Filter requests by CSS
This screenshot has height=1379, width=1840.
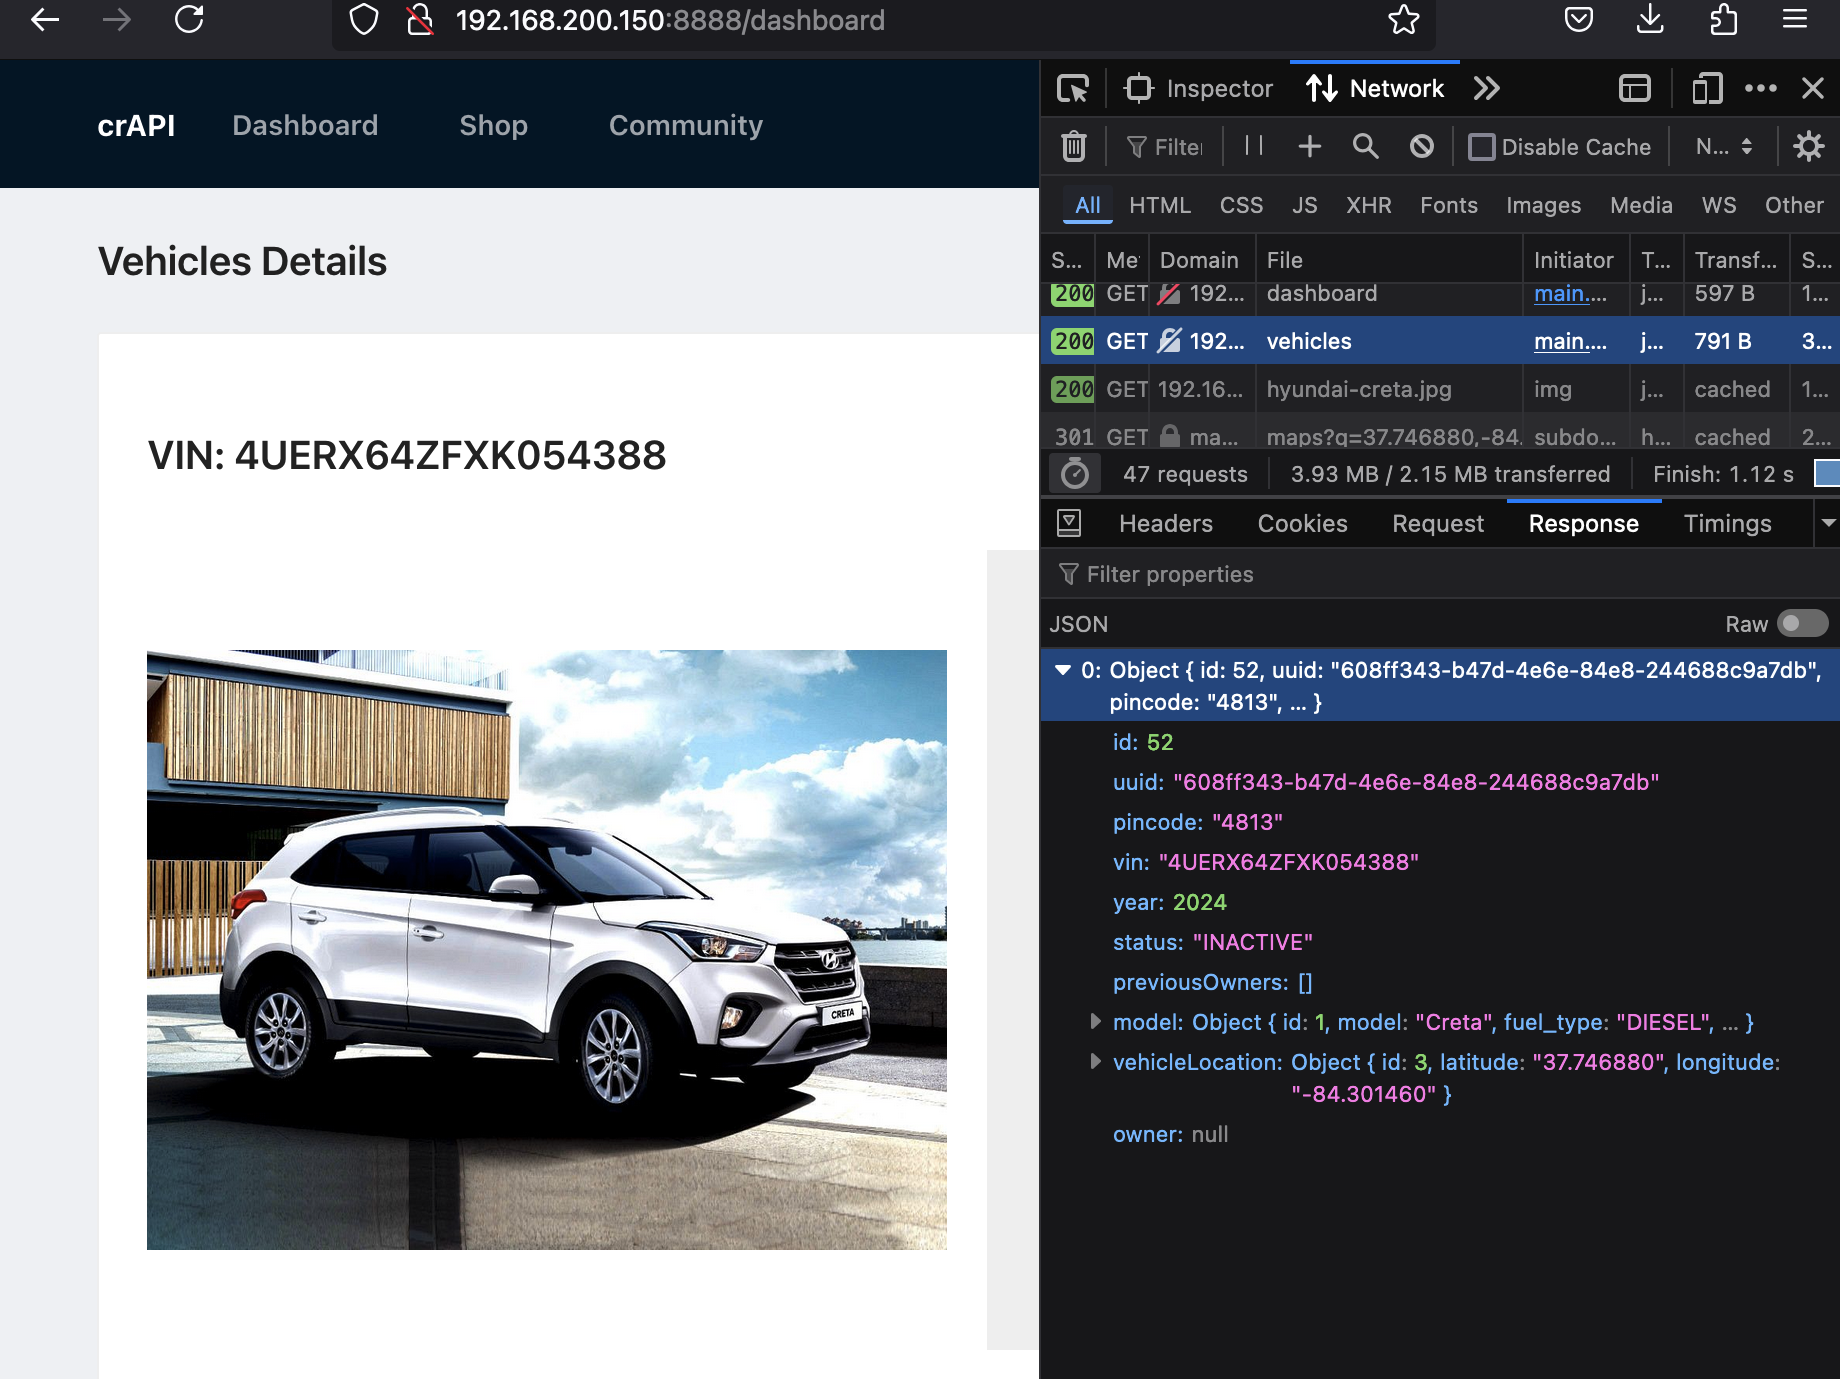click(1241, 206)
